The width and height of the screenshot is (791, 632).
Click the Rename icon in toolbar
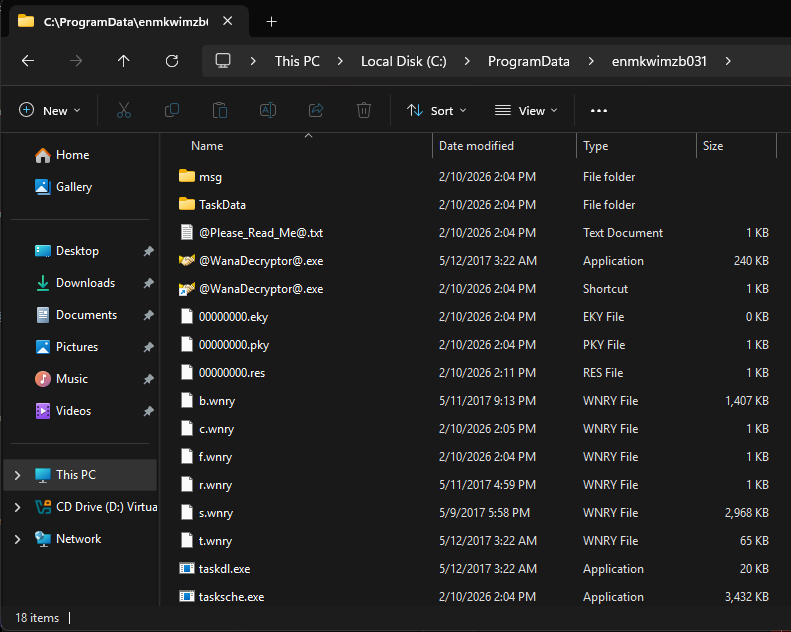pos(268,110)
